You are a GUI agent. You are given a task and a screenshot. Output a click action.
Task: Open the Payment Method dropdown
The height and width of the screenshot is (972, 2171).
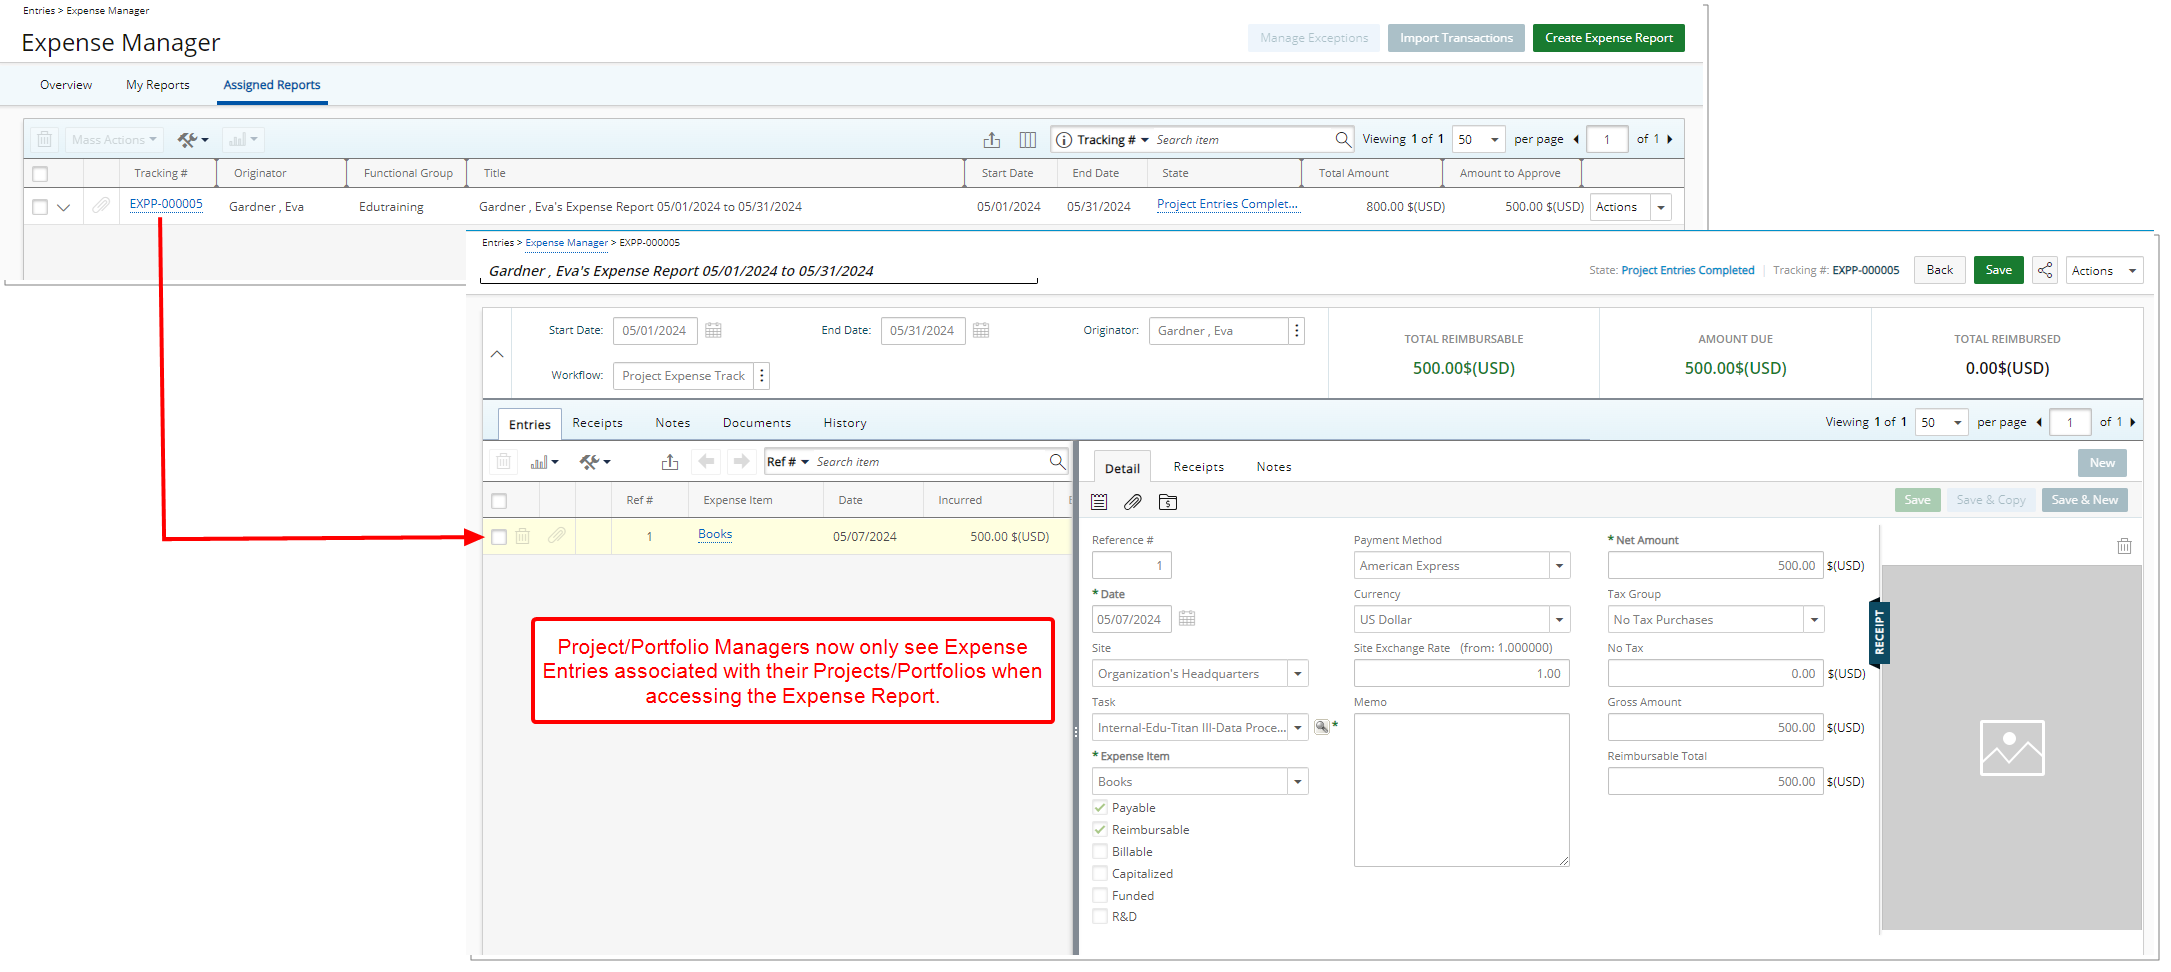(x=1559, y=566)
